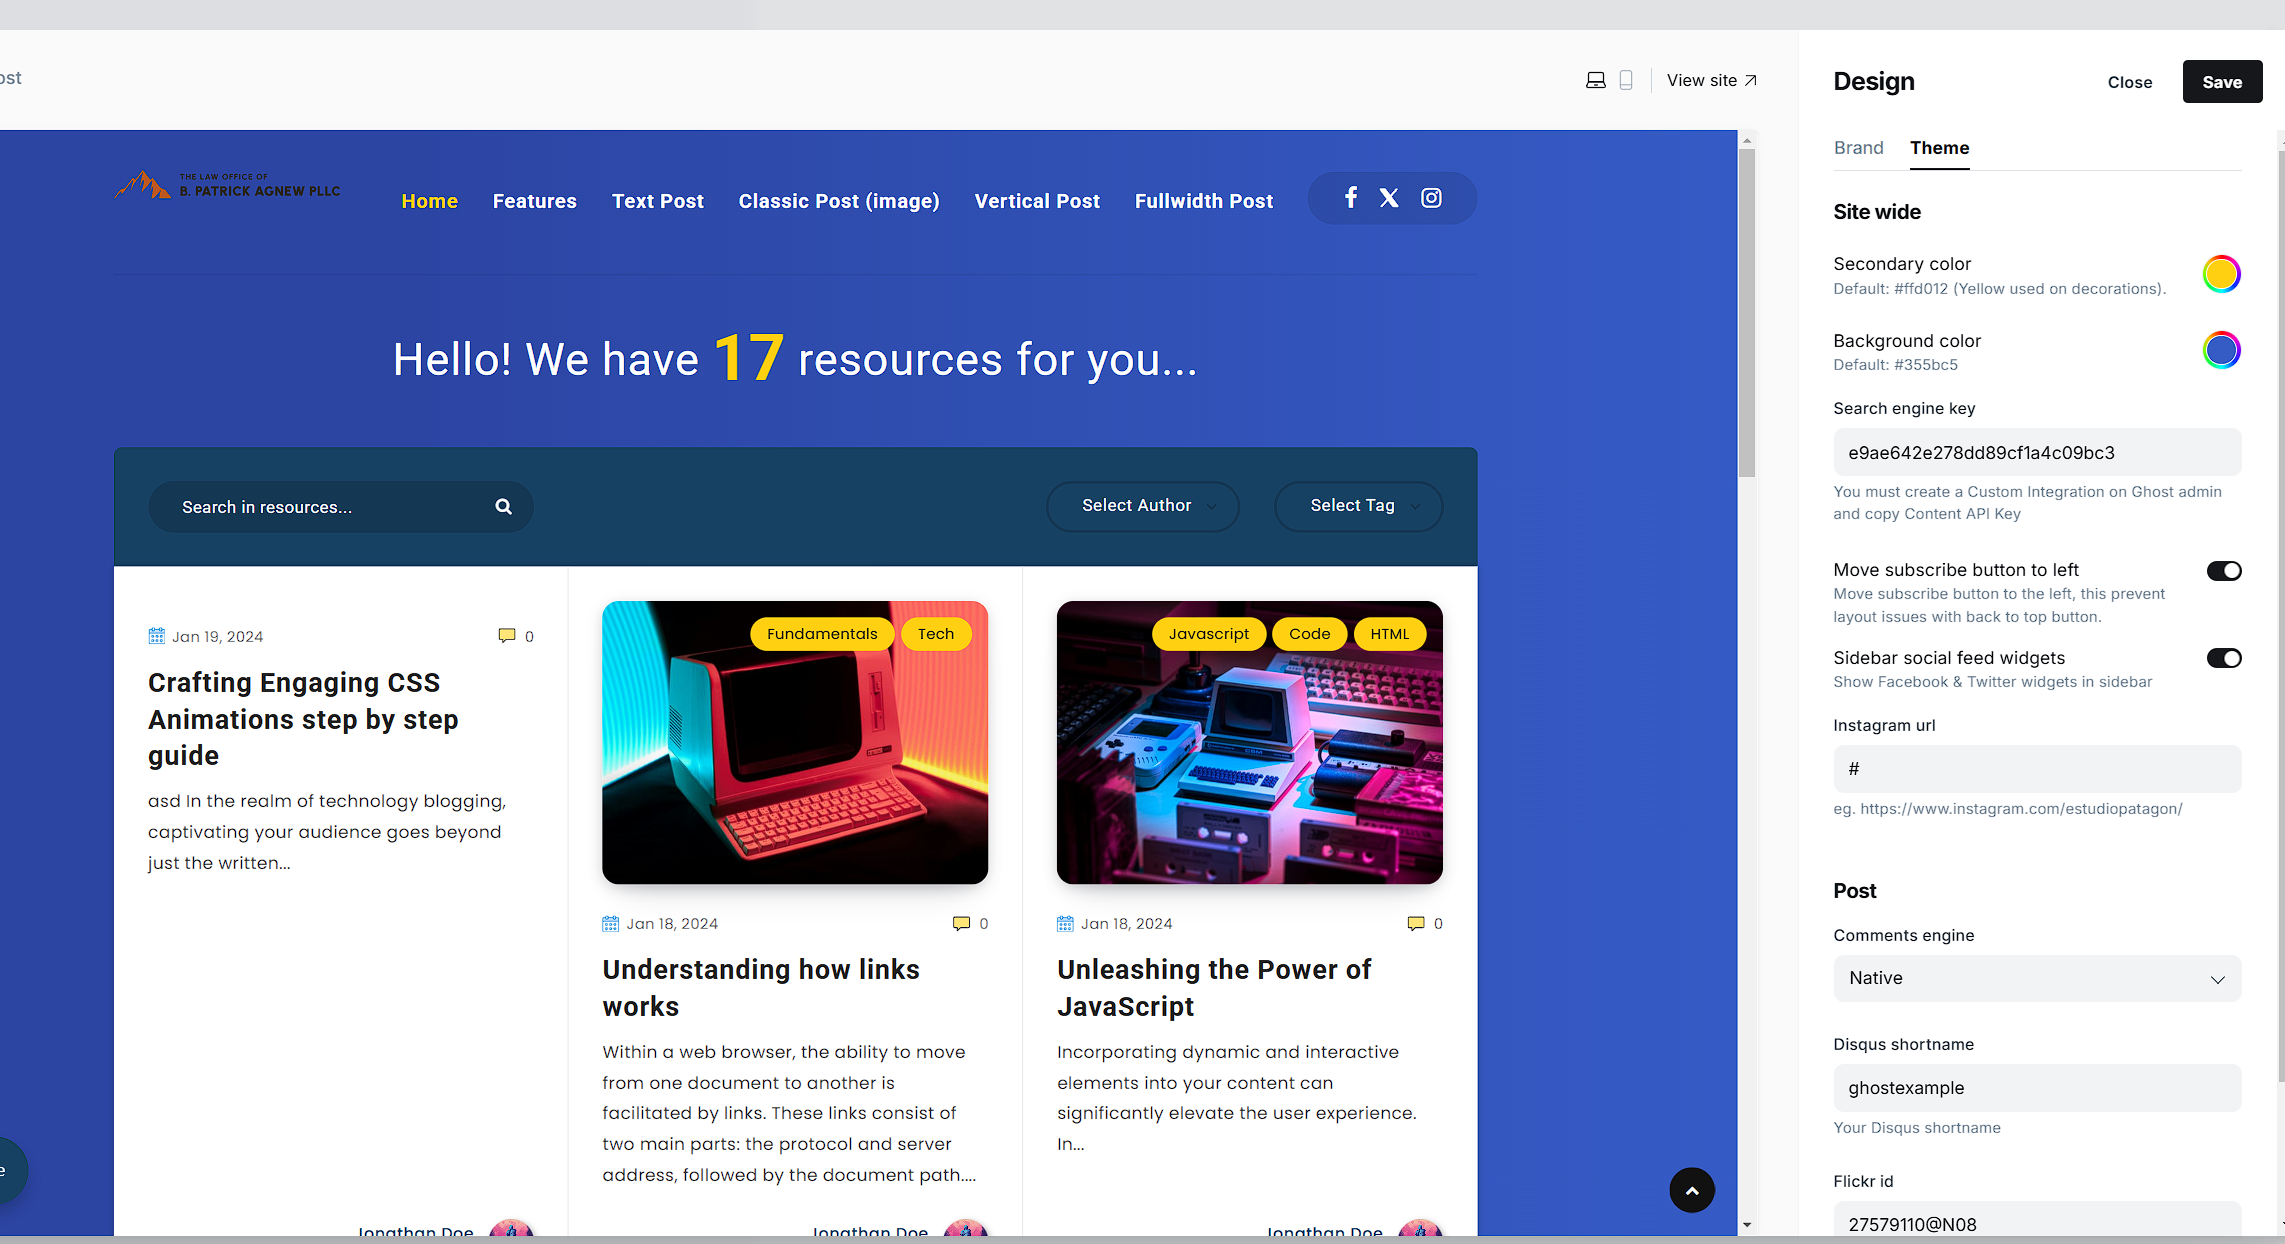Toggle Move subscribe button to left
Image resolution: width=2285 pixels, height=1244 pixels.
click(2224, 571)
